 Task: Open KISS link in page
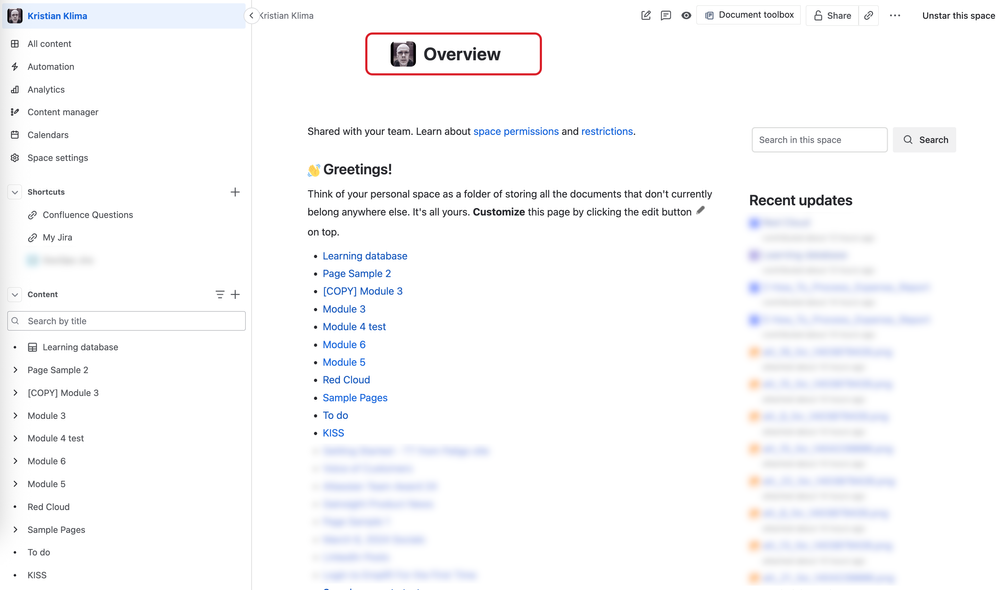point(333,433)
